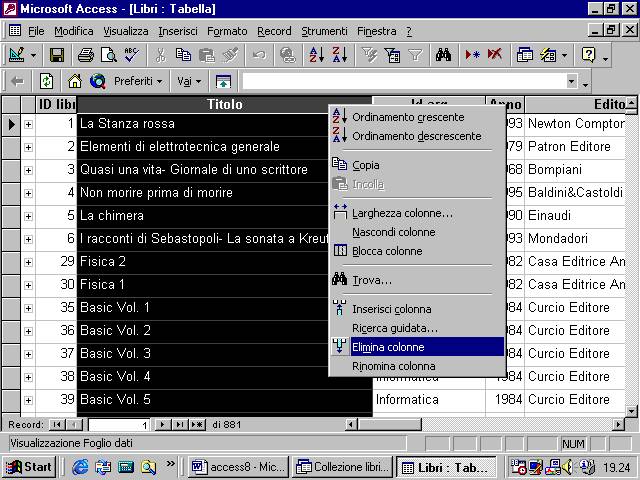The width and height of the screenshot is (640, 480).
Task: Click the Filter By Form icon
Action: pyautogui.click(x=392, y=55)
